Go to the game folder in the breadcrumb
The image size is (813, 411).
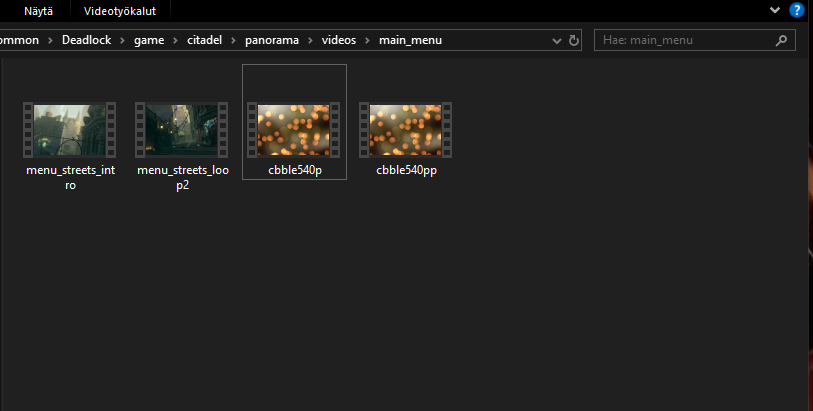point(149,40)
